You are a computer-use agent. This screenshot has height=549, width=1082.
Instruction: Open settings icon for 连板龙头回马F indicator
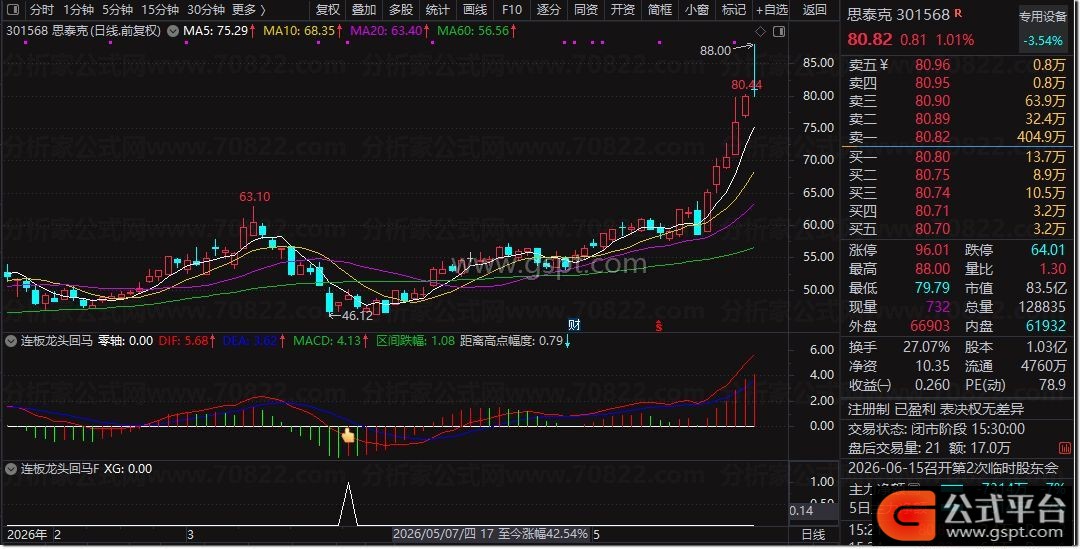11,469
